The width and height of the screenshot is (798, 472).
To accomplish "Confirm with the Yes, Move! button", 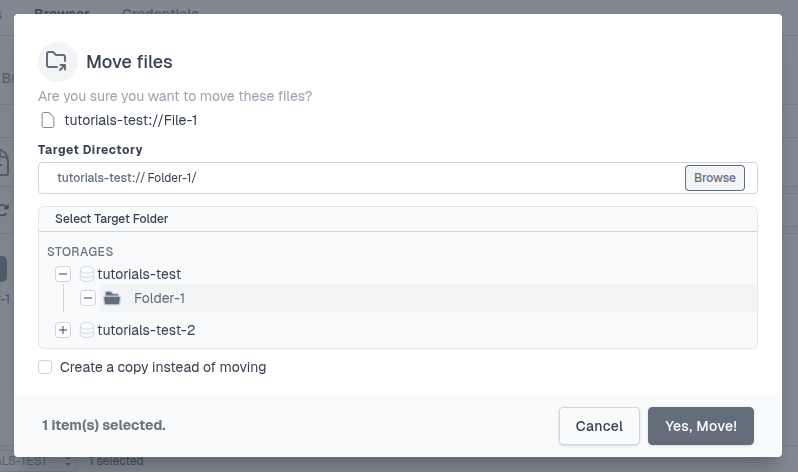I will pos(700,426).
